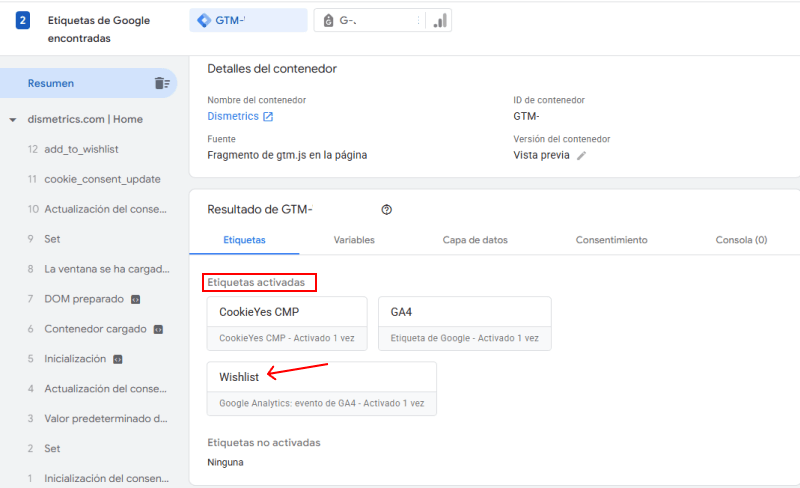This screenshot has height=488, width=800.
Task: Click the Etiquetas no activadas heading
Action: pyautogui.click(x=264, y=443)
